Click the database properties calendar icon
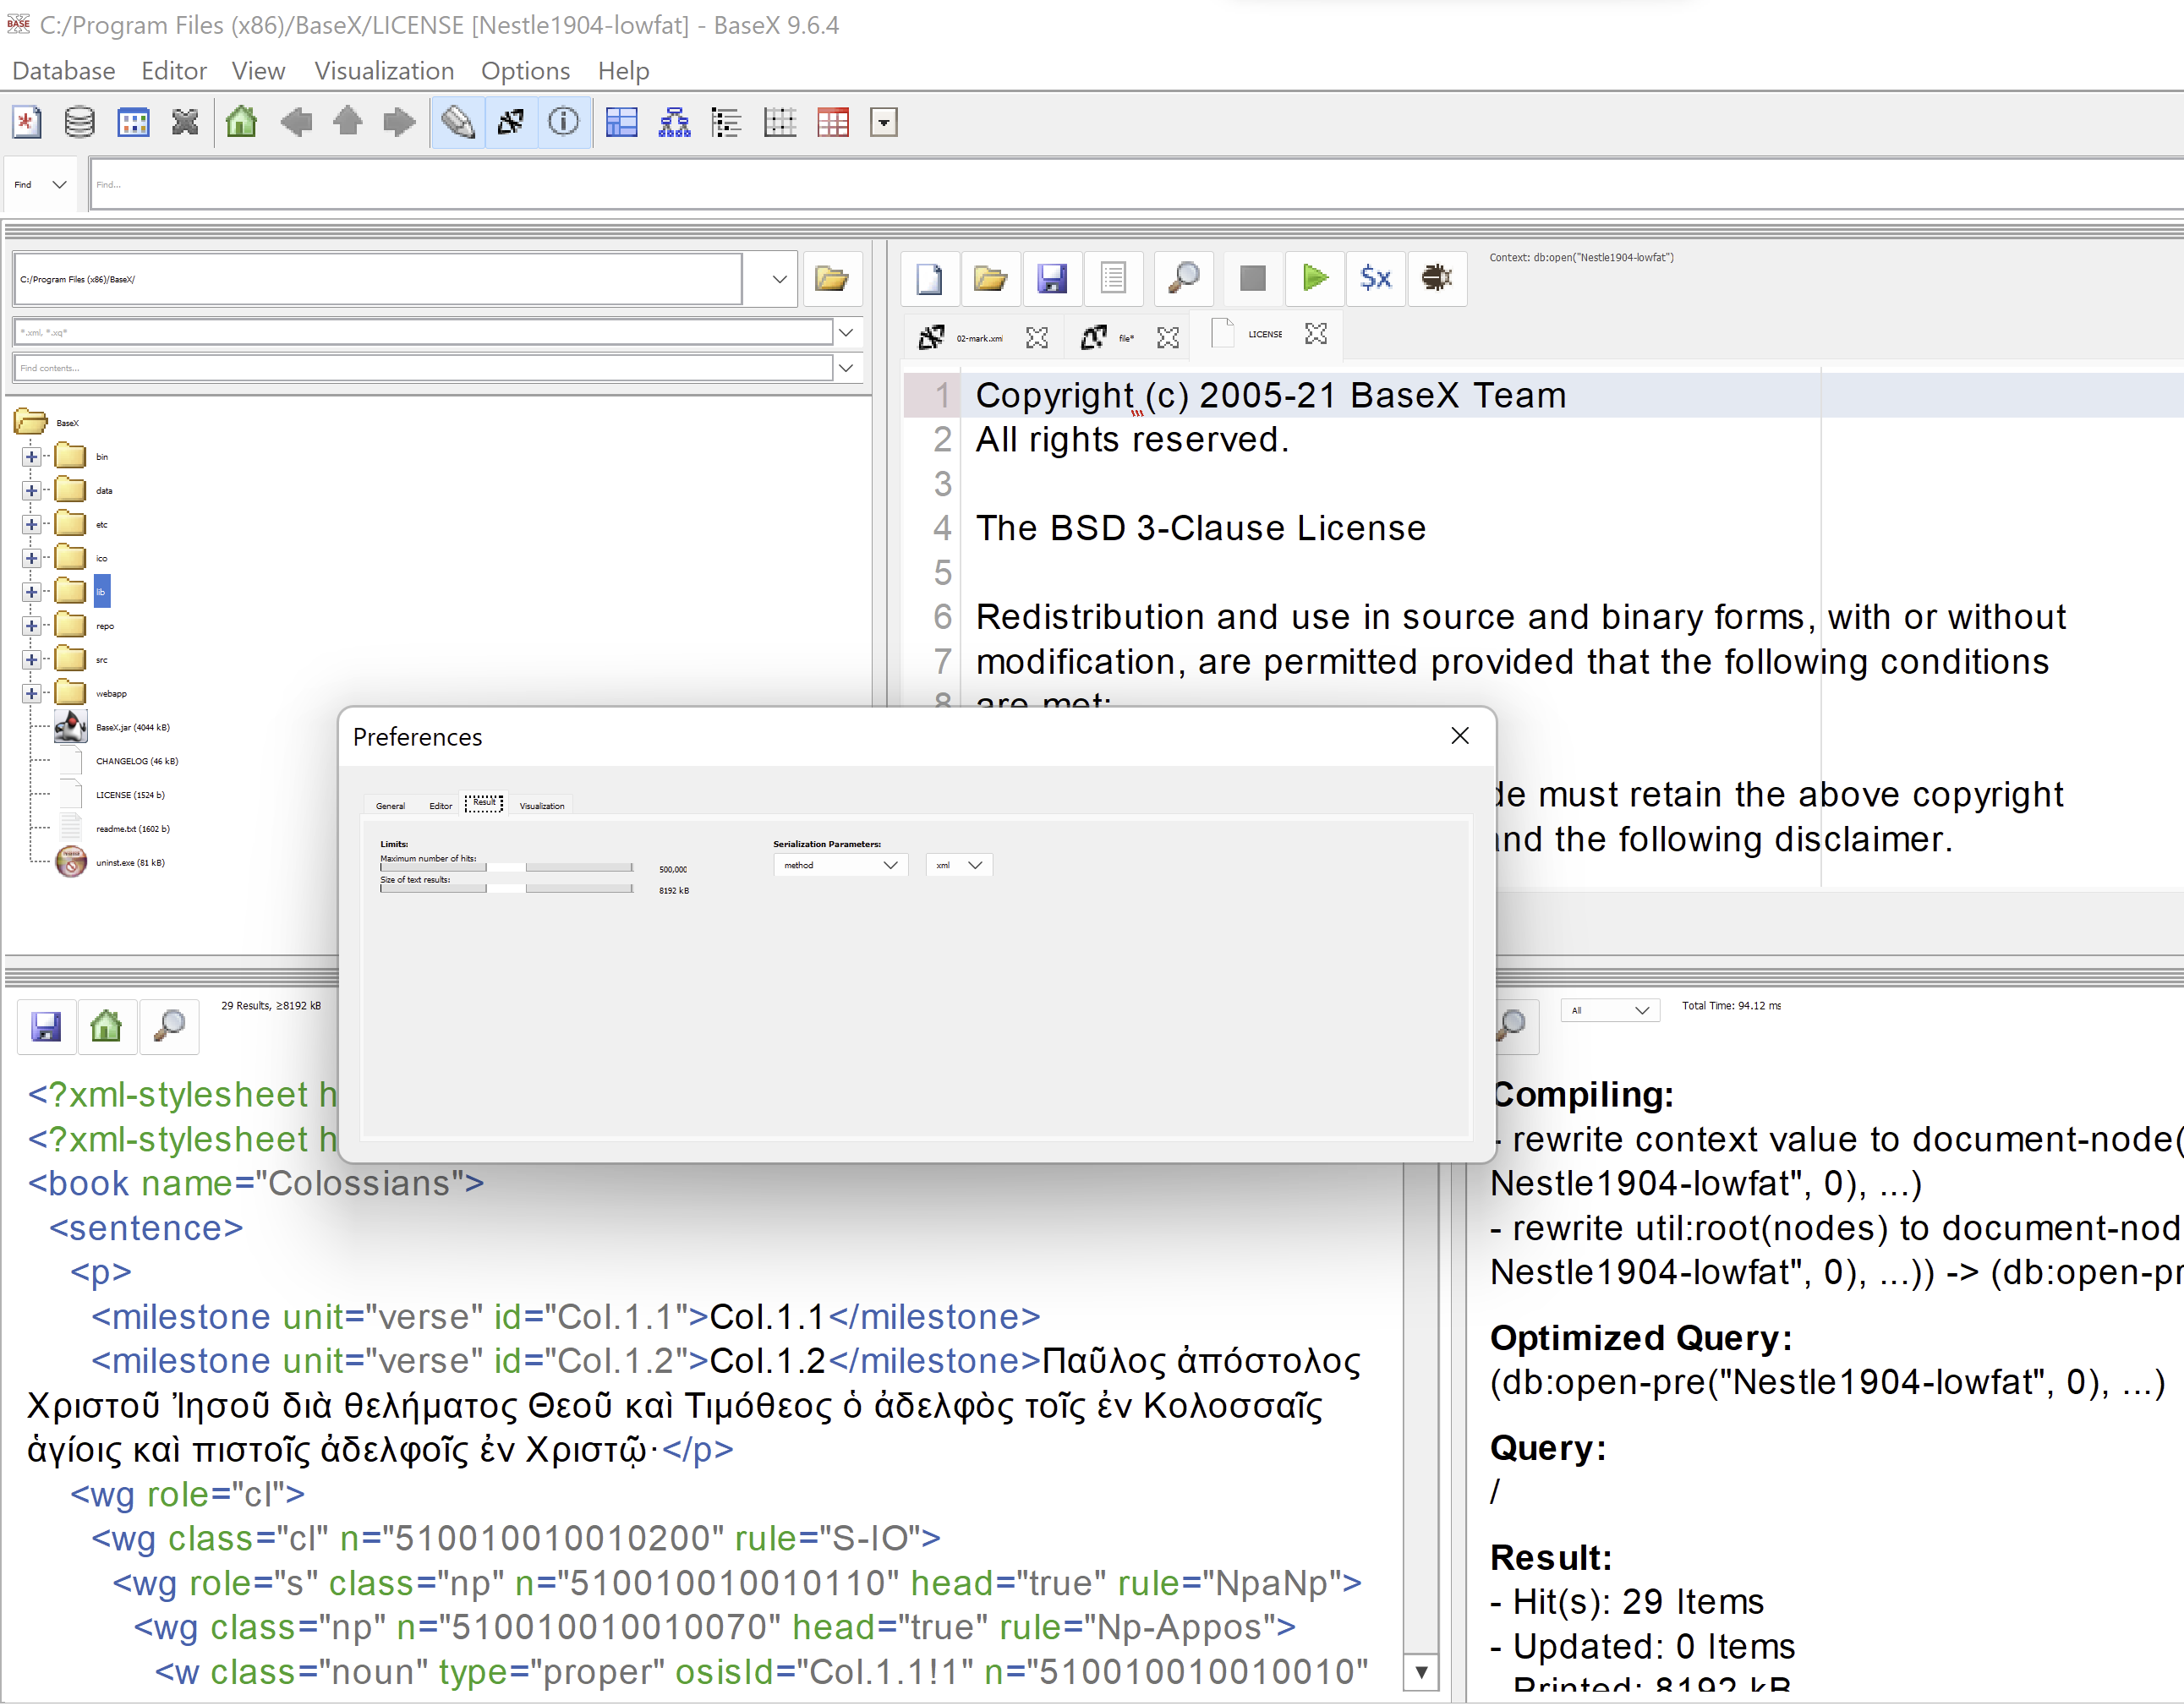This screenshot has width=2184, height=1706. tap(133, 123)
